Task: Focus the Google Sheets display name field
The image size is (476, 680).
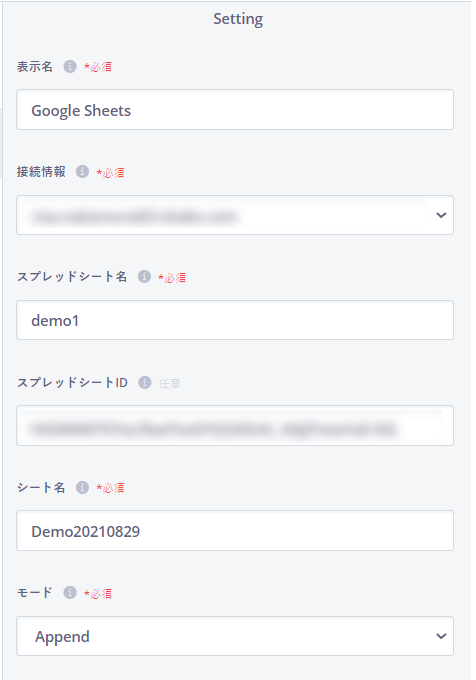Action: (235, 110)
